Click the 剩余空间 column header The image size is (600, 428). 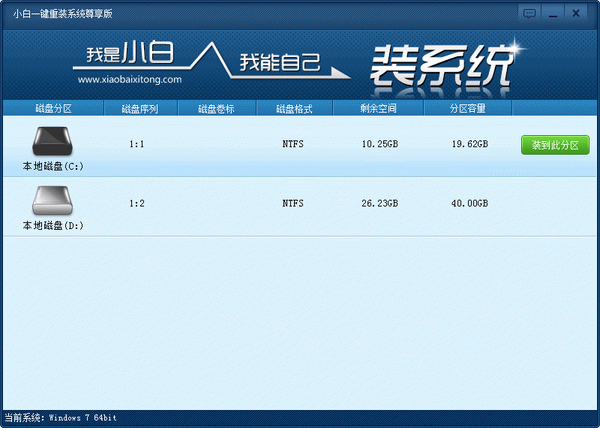[378, 109]
